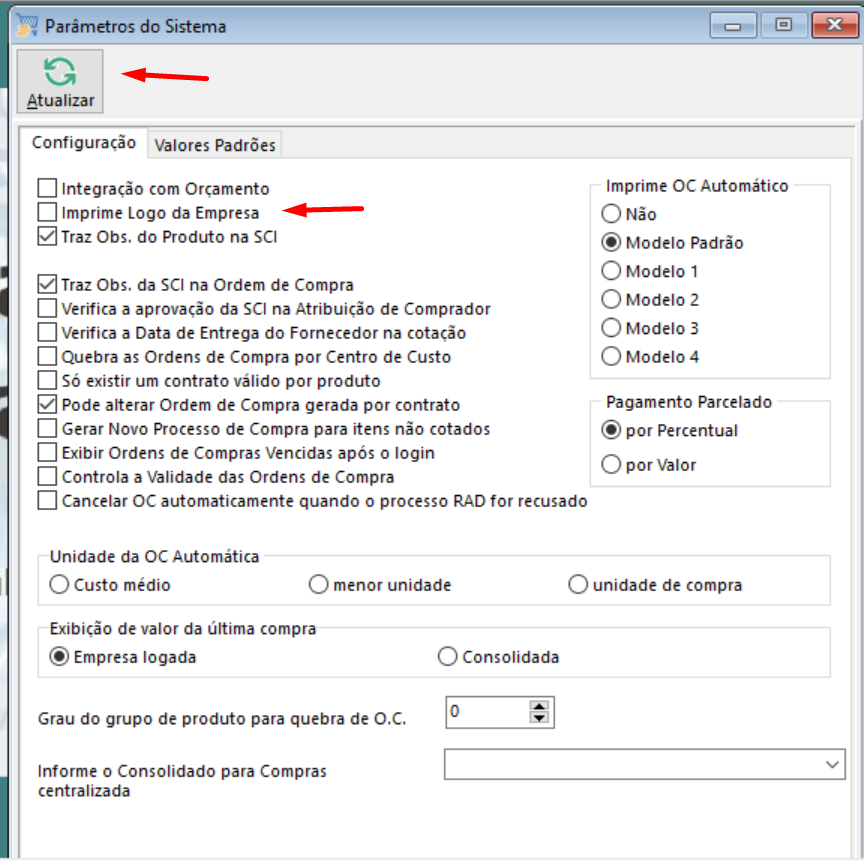Choose Modelo 1 radio button
The image size is (864, 861).
point(611,271)
